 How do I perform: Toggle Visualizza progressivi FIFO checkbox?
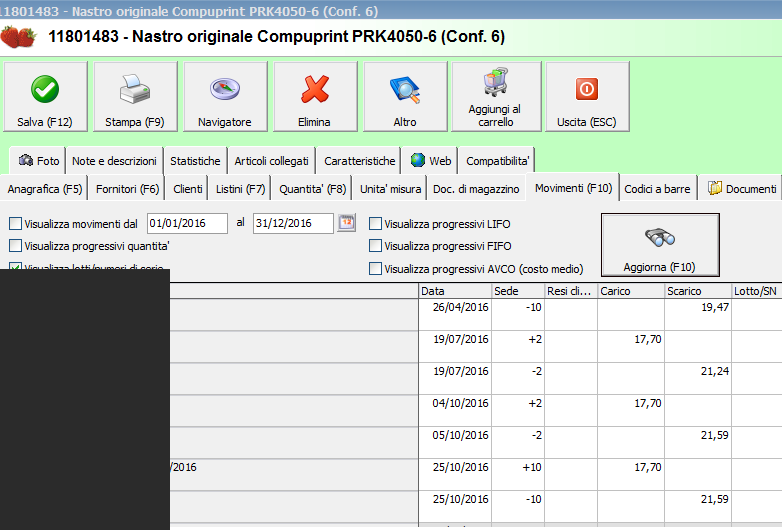tap(375, 245)
